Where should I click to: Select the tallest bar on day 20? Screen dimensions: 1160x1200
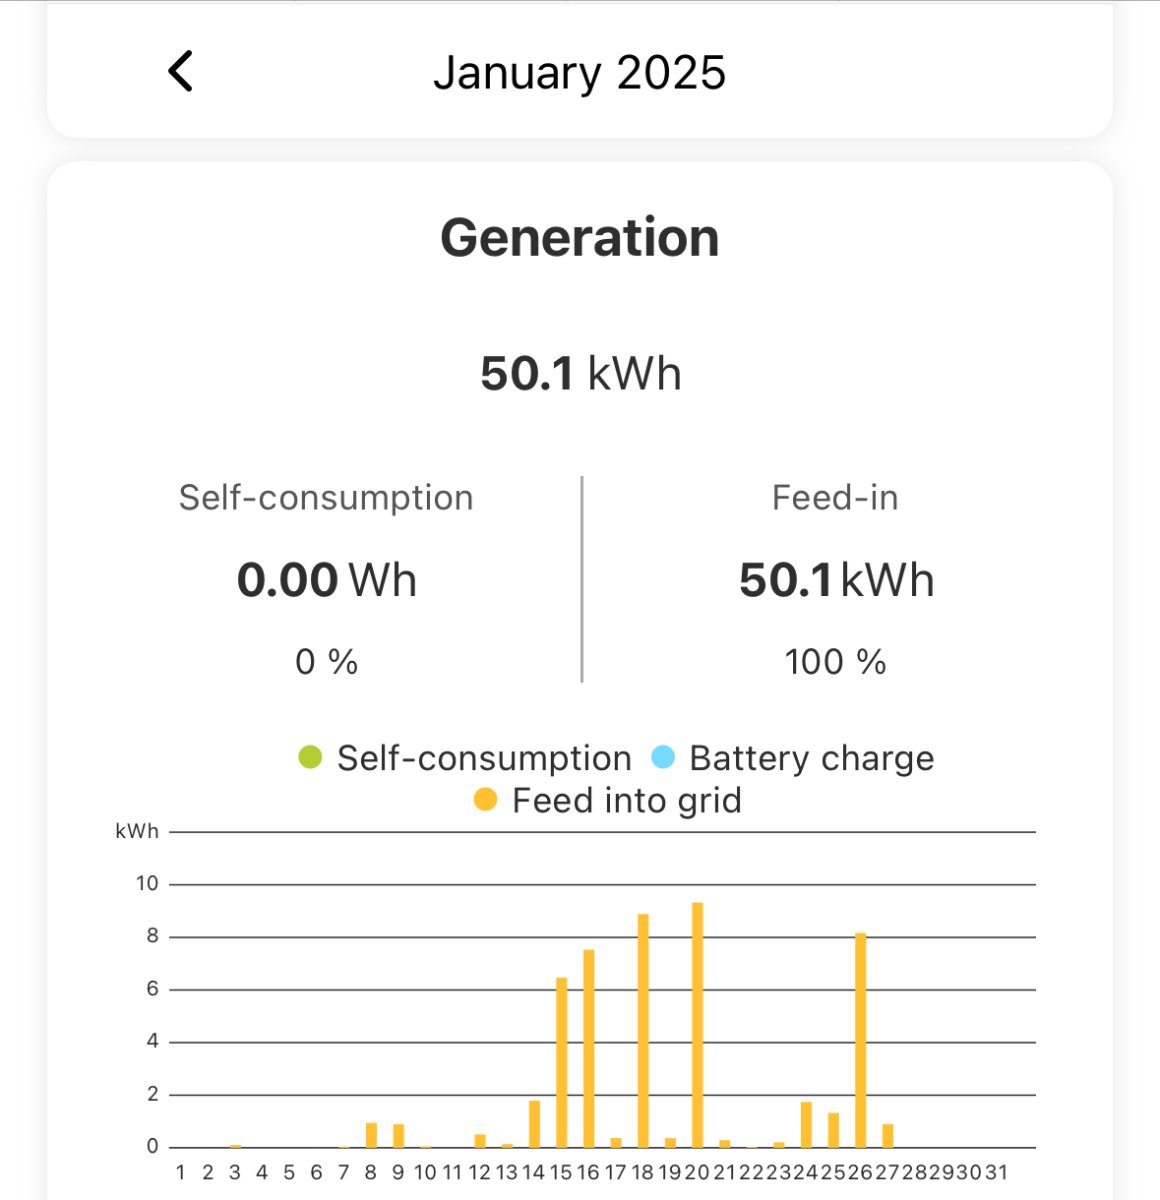coord(697,1025)
